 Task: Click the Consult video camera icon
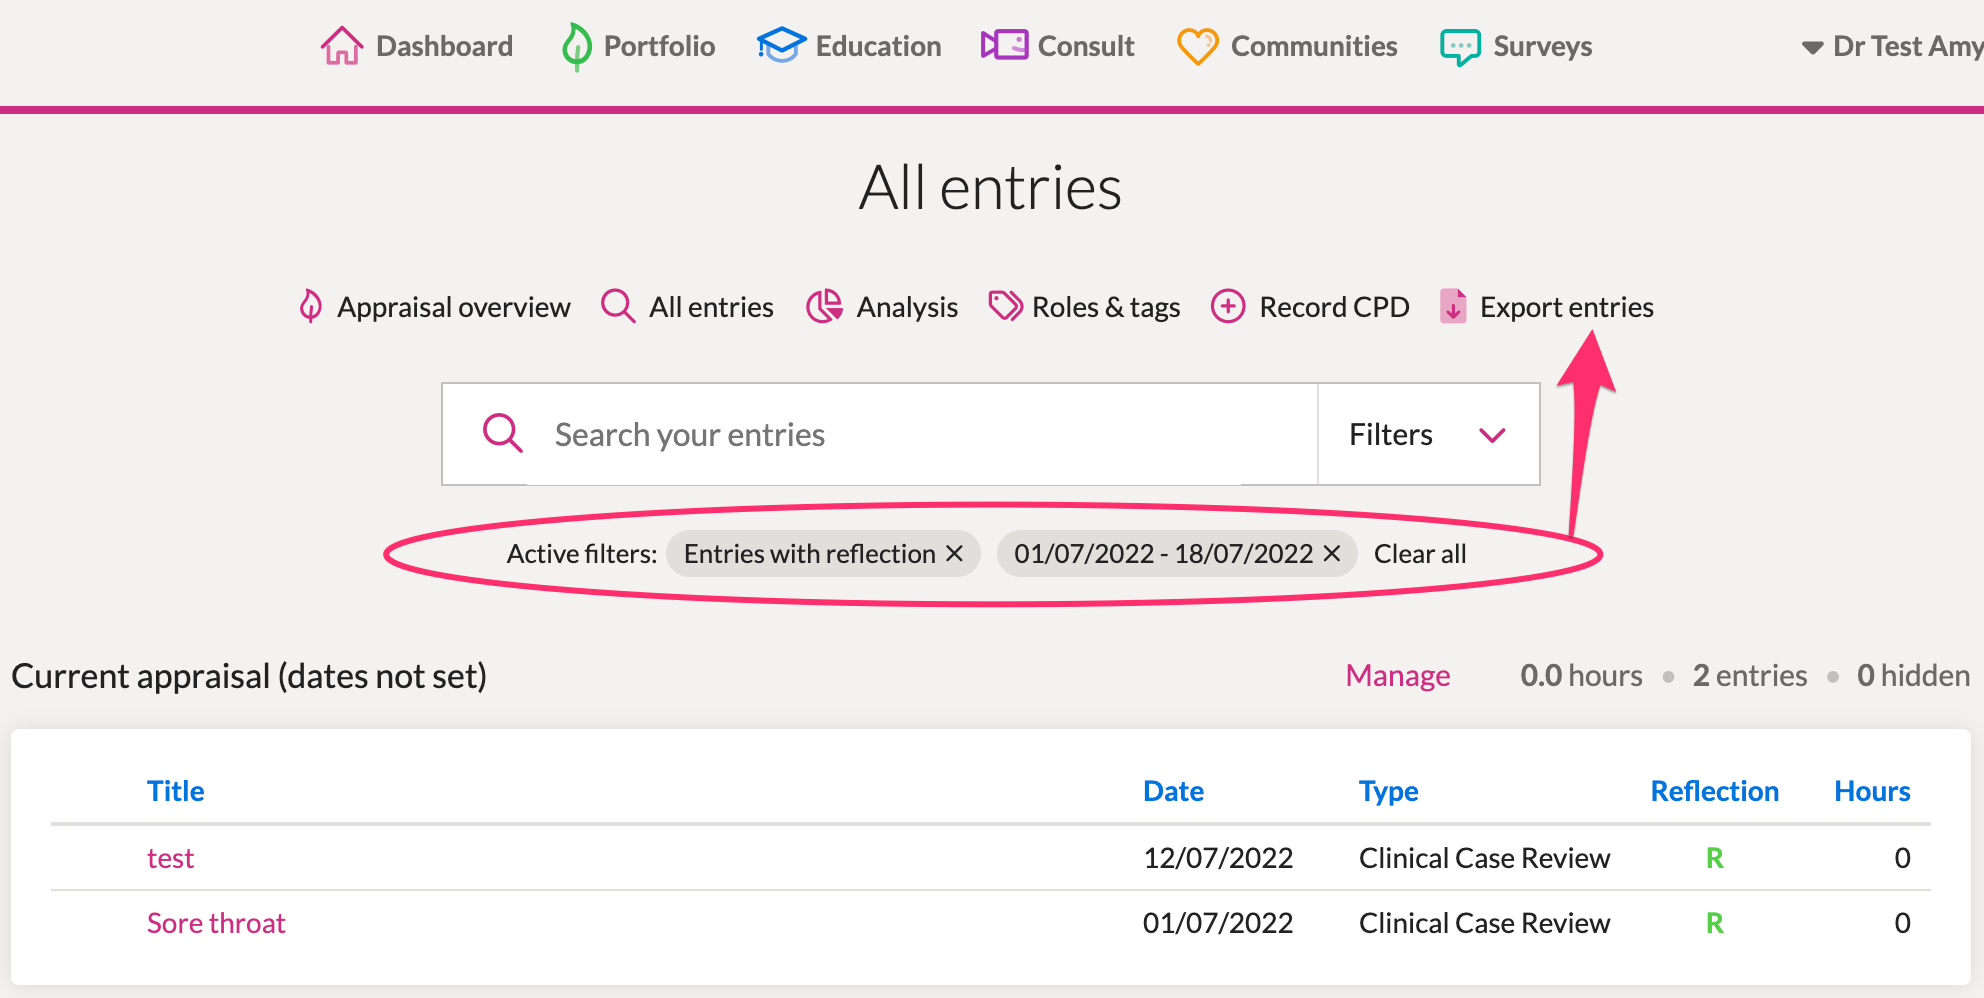coord(1004,45)
